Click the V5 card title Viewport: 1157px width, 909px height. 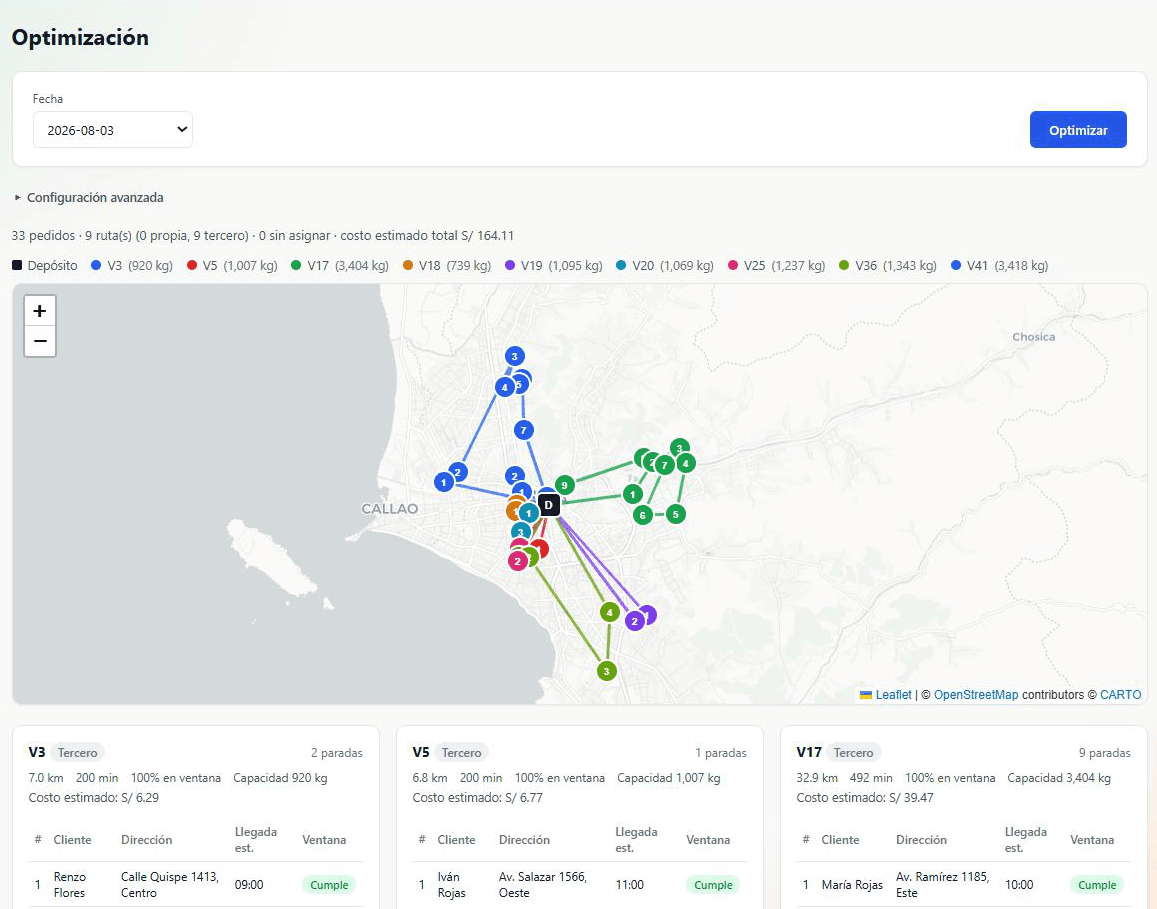pyautogui.click(x=421, y=752)
